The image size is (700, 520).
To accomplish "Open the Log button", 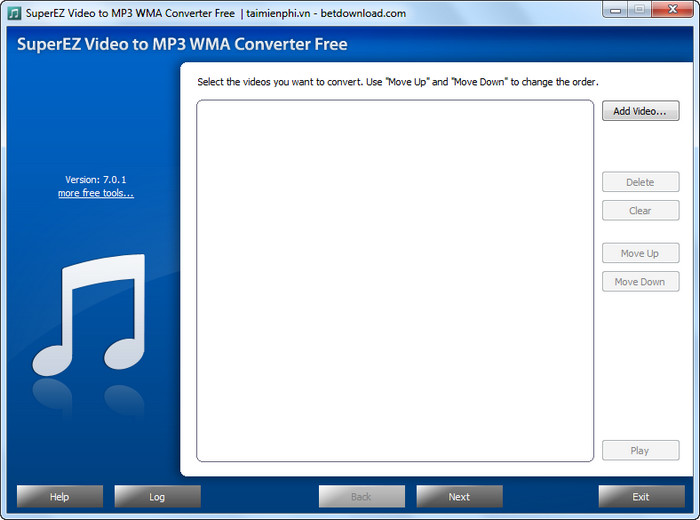I will pyautogui.click(x=158, y=496).
